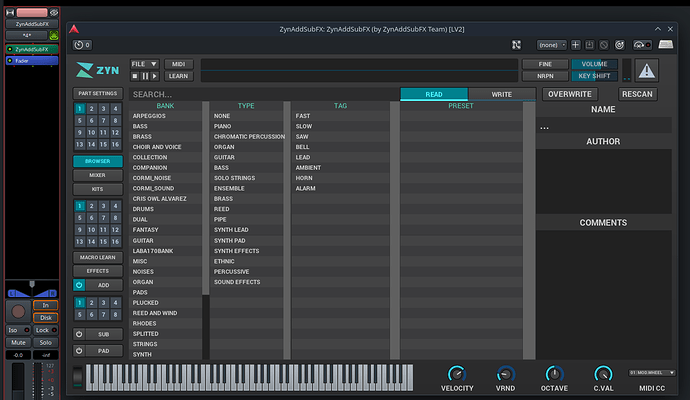Select the PIANO type in the list

click(223, 126)
